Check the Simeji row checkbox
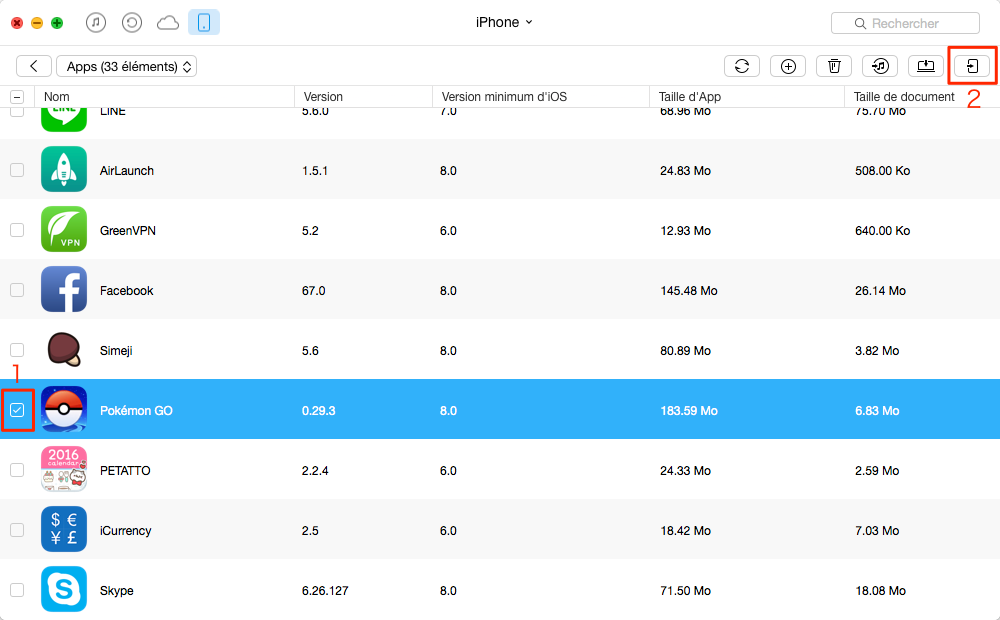1000x620 pixels. [x=17, y=350]
